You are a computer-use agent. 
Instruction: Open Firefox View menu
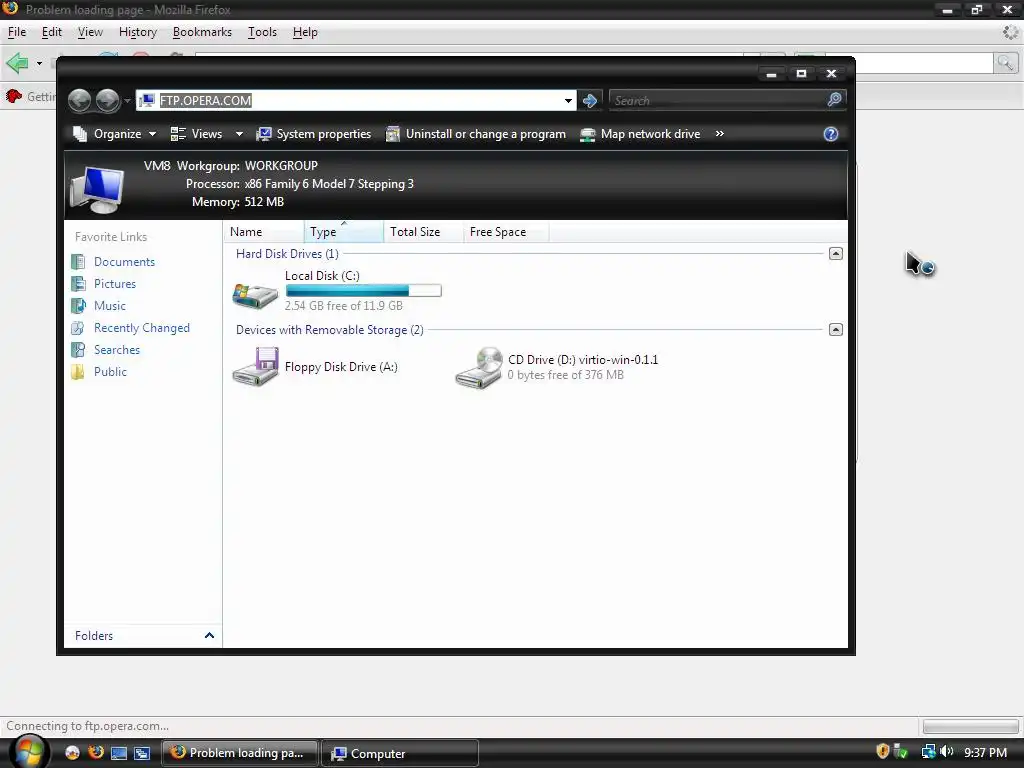(x=90, y=32)
